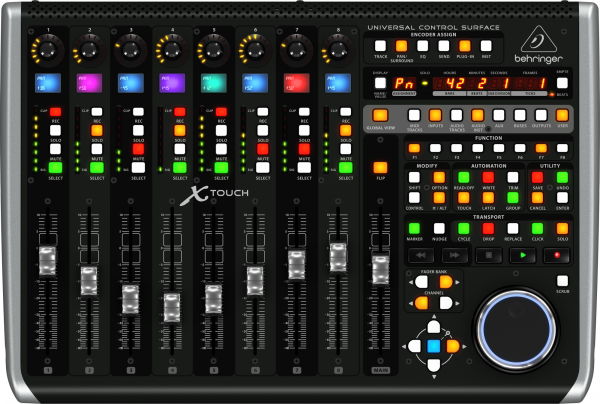600x404 pixels.
Task: Toggle the Drop button
Action: point(488,229)
